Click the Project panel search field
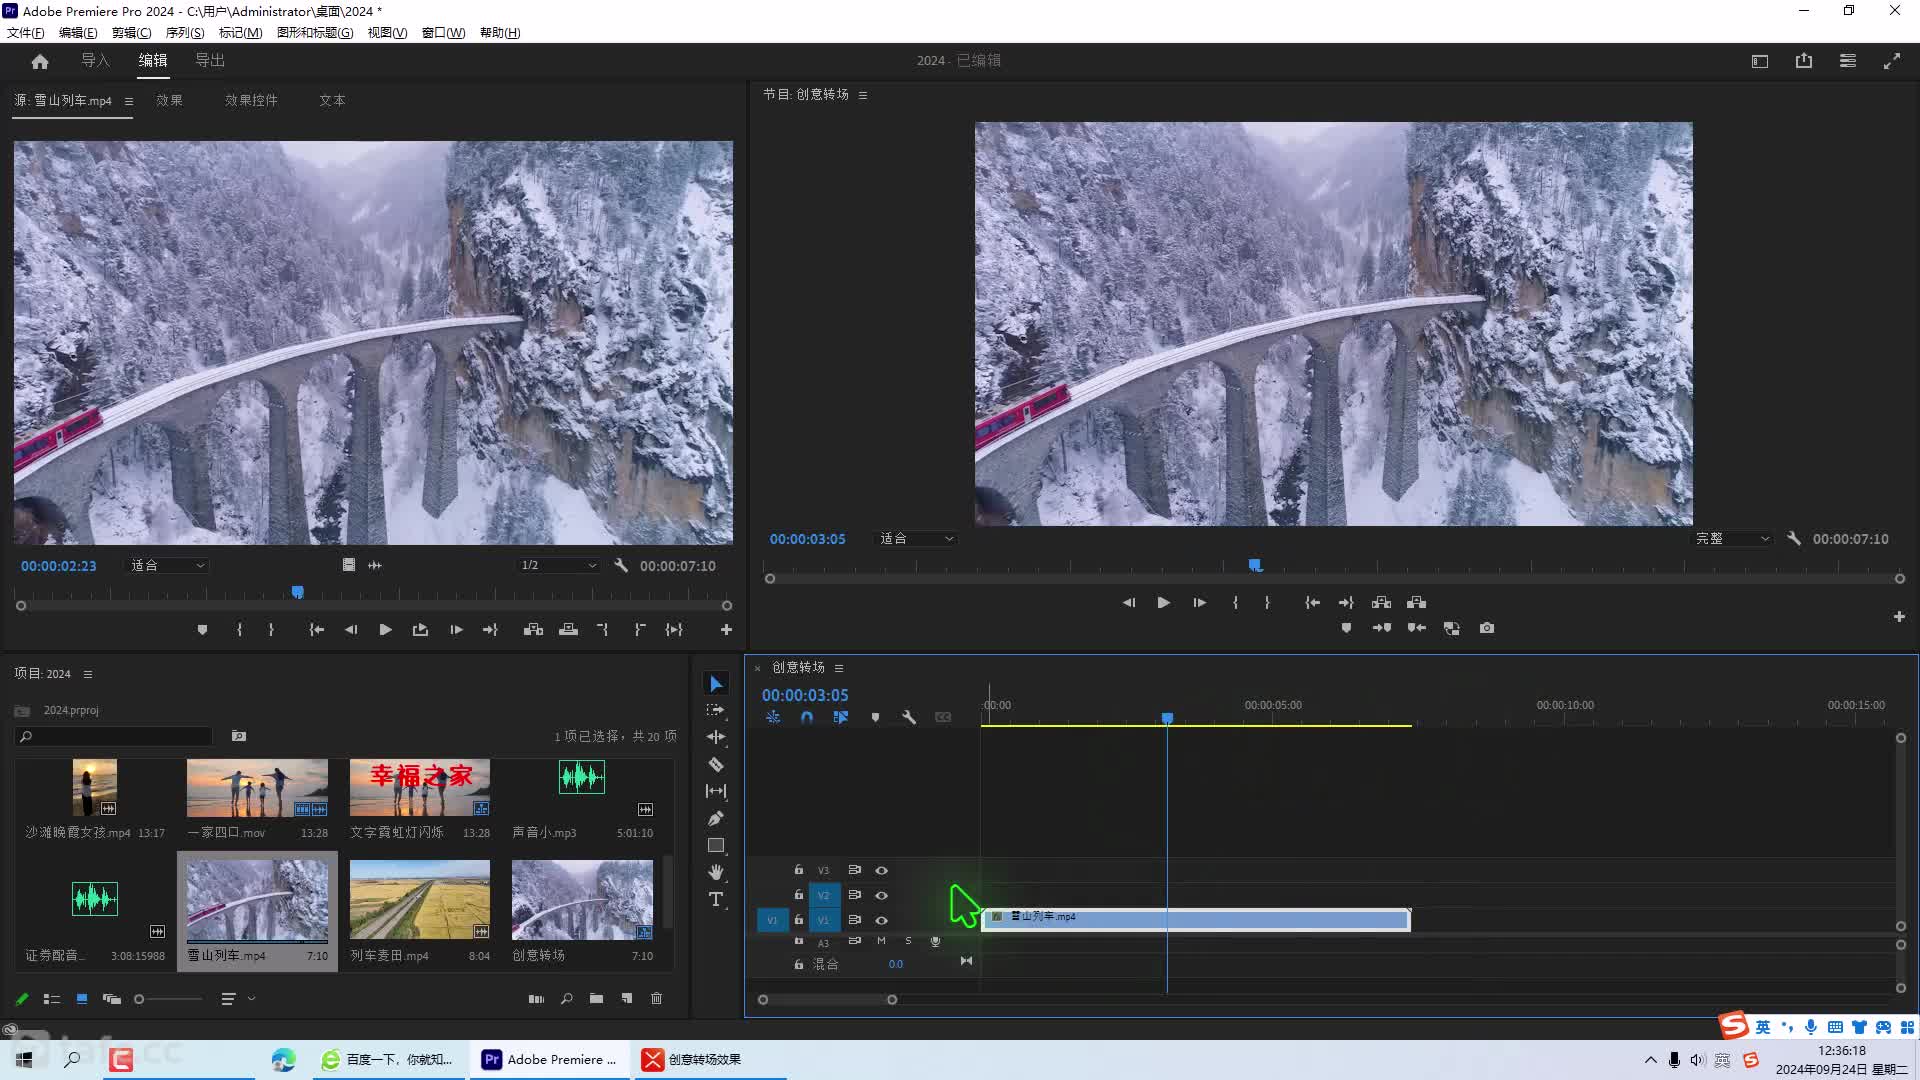This screenshot has width=1920, height=1080. point(114,736)
